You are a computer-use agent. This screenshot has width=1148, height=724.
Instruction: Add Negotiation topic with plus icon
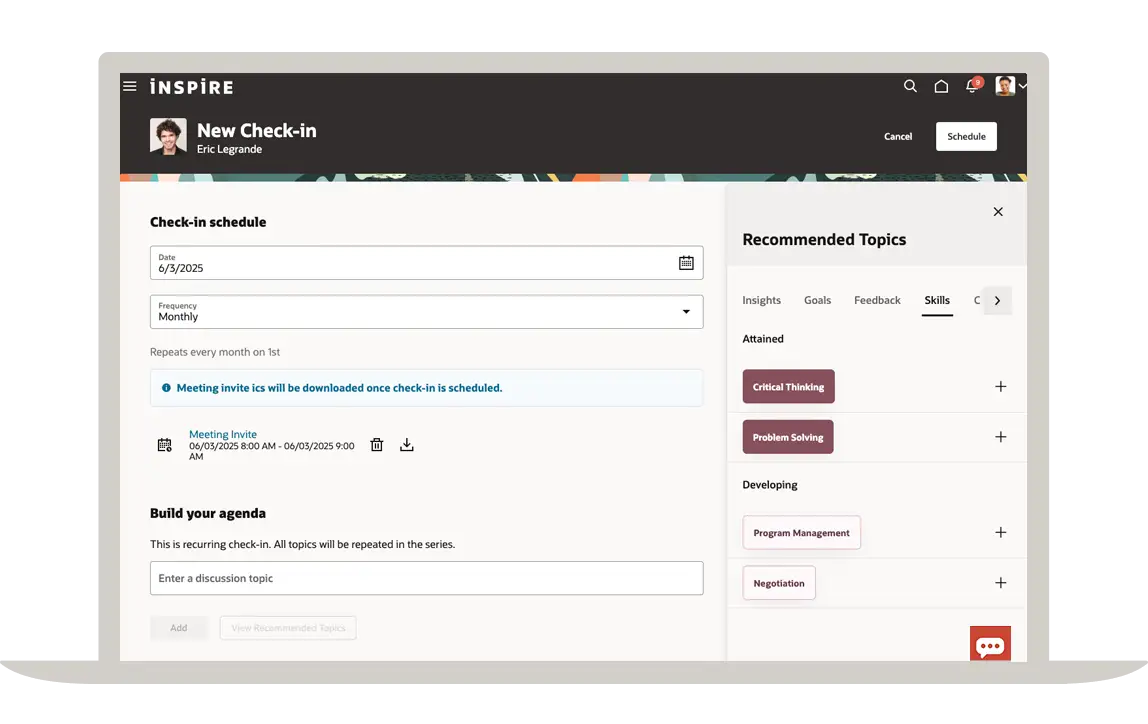[x=1000, y=583]
